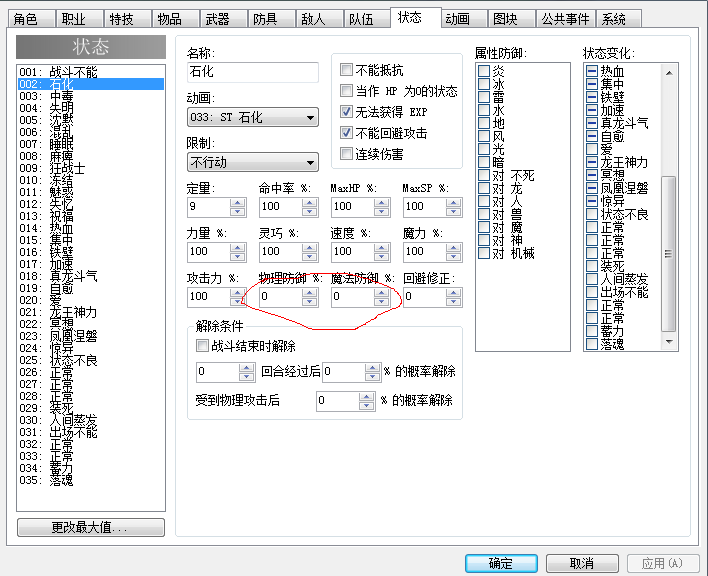The height and width of the screenshot is (576, 708).
Task: Select state 007: 睡眠
Action: point(91,144)
